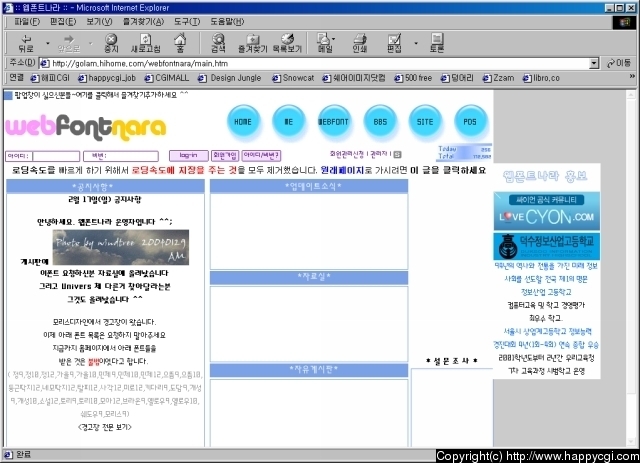The height and width of the screenshot is (463, 640).
Task: Open the Snowcat links bar shortcut
Action: pyautogui.click(x=293, y=78)
